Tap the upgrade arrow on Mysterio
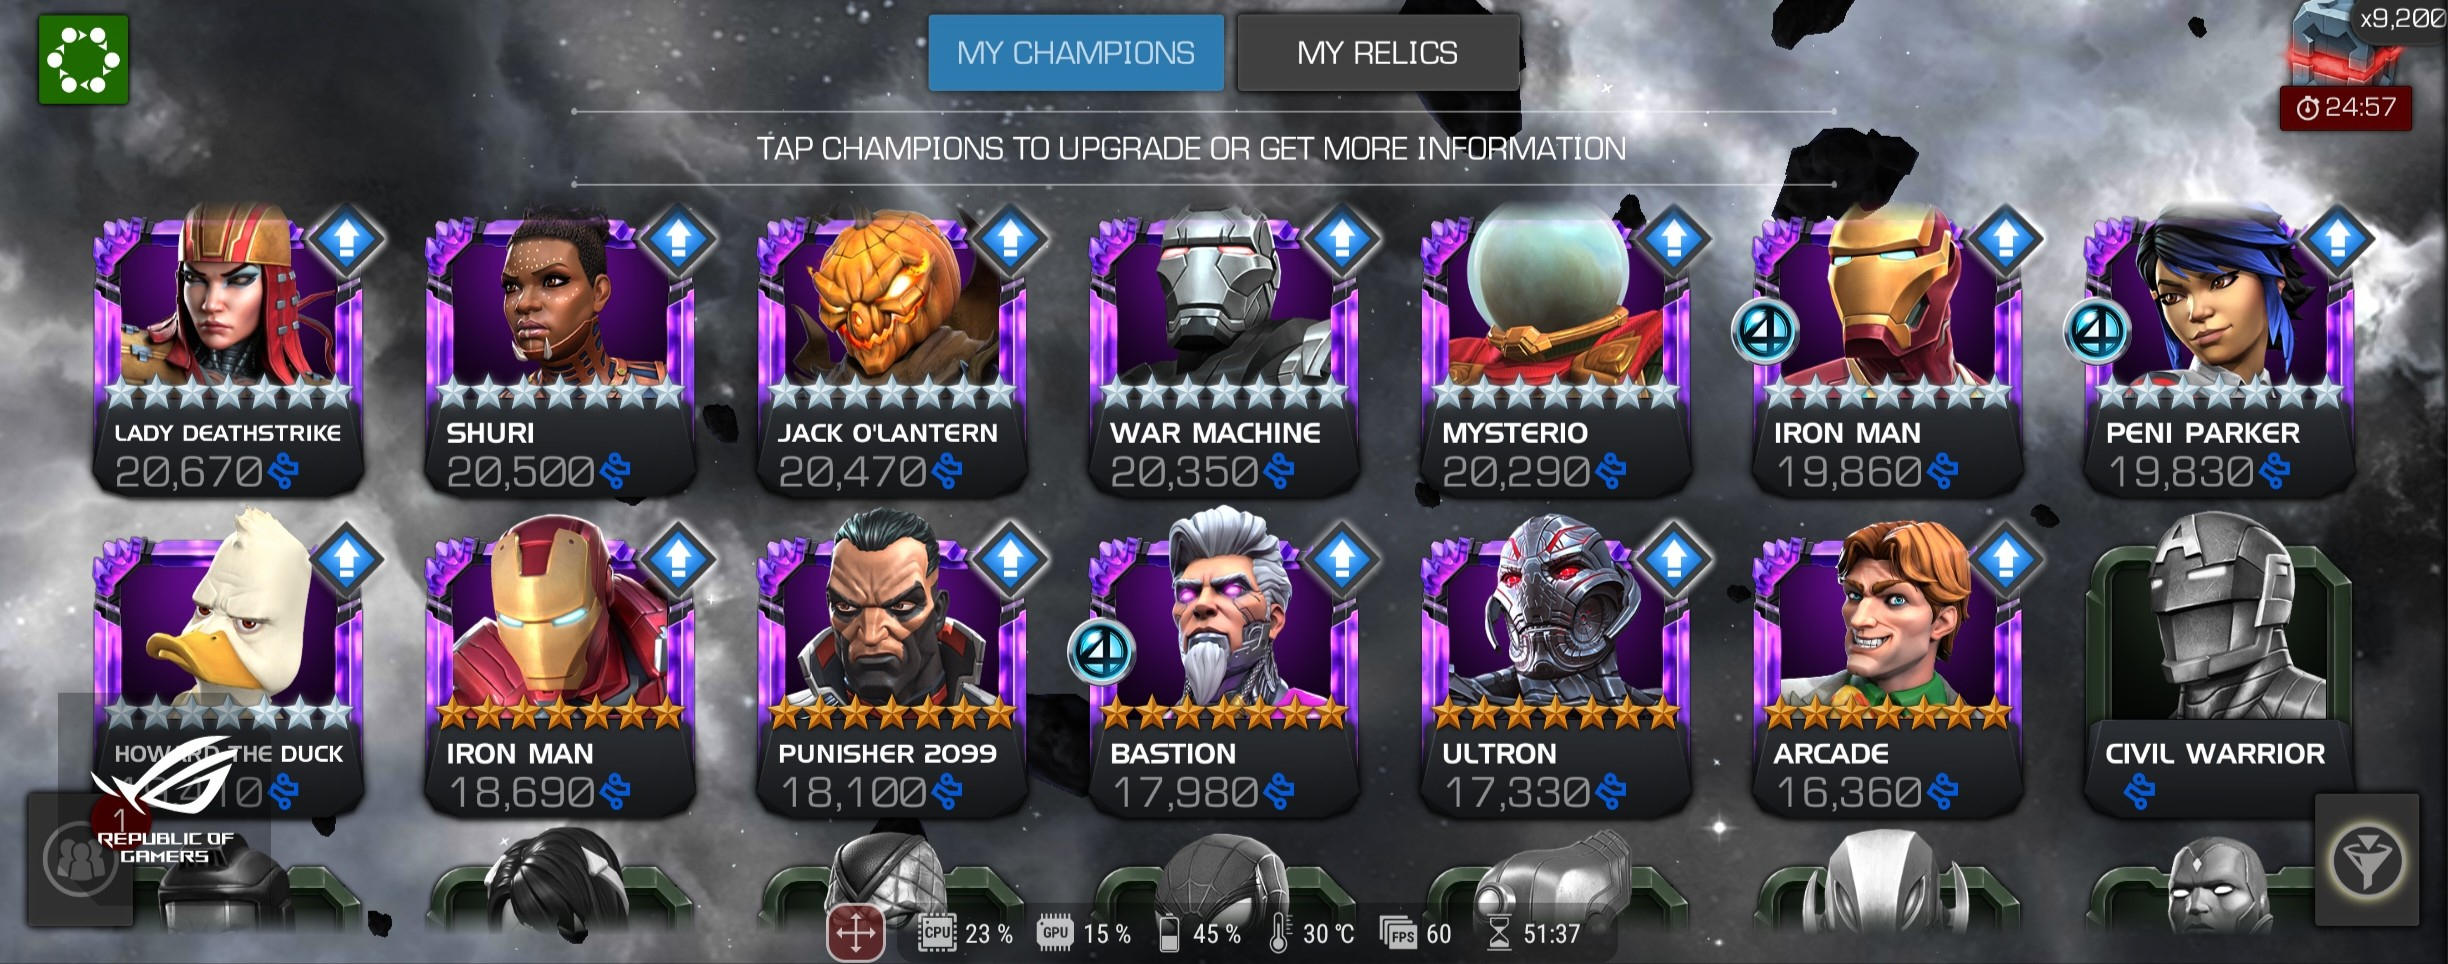2448x964 pixels. click(1673, 240)
